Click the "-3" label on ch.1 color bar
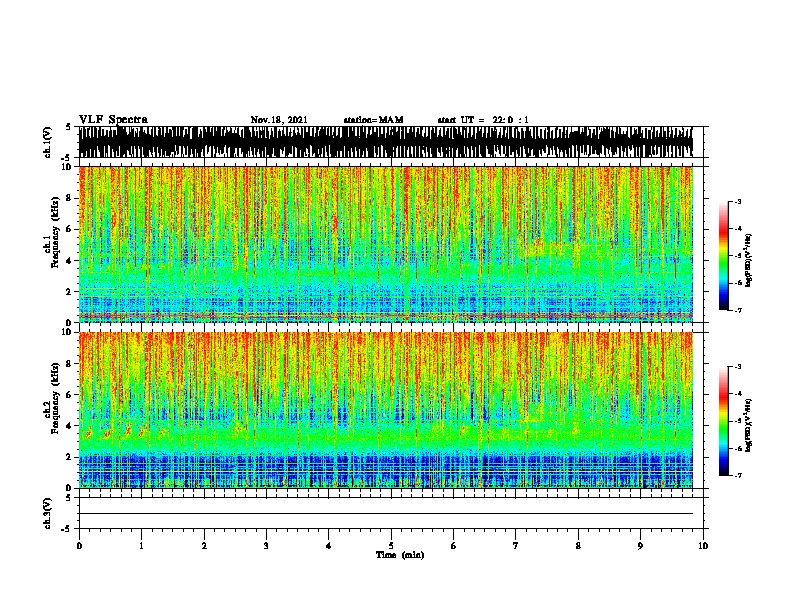 click(738, 202)
